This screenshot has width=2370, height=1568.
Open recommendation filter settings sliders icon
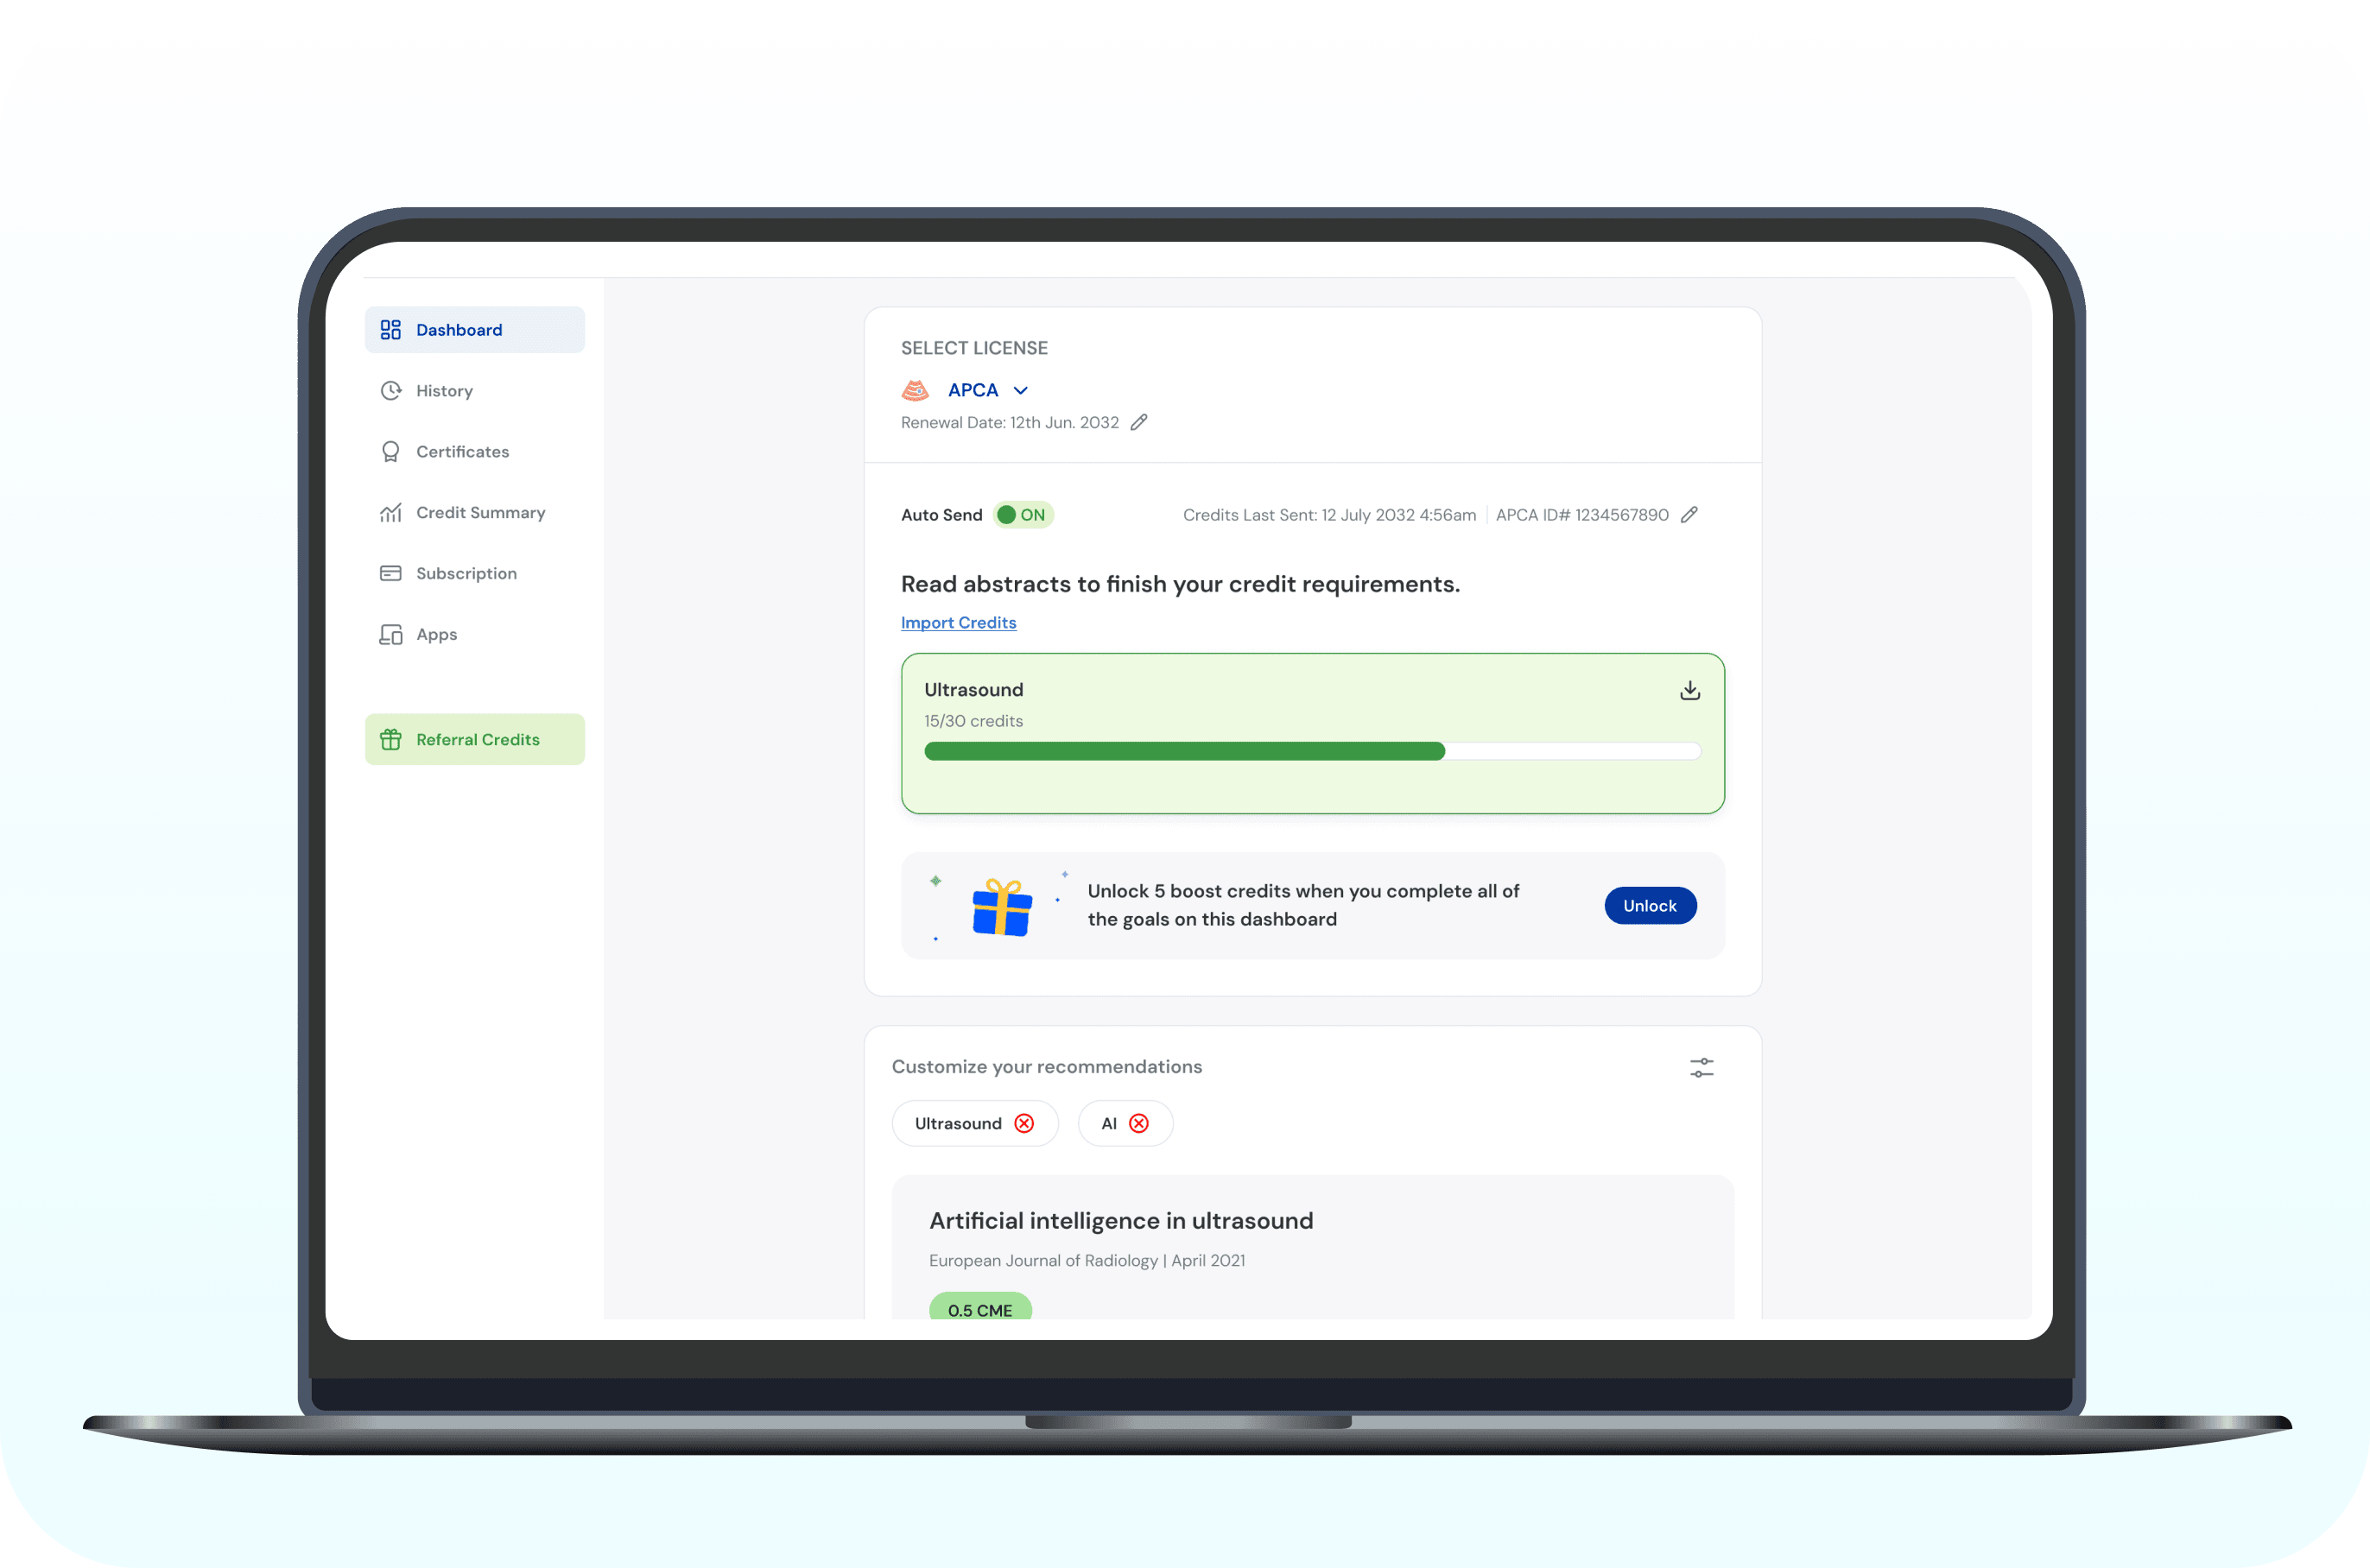pos(1701,1068)
